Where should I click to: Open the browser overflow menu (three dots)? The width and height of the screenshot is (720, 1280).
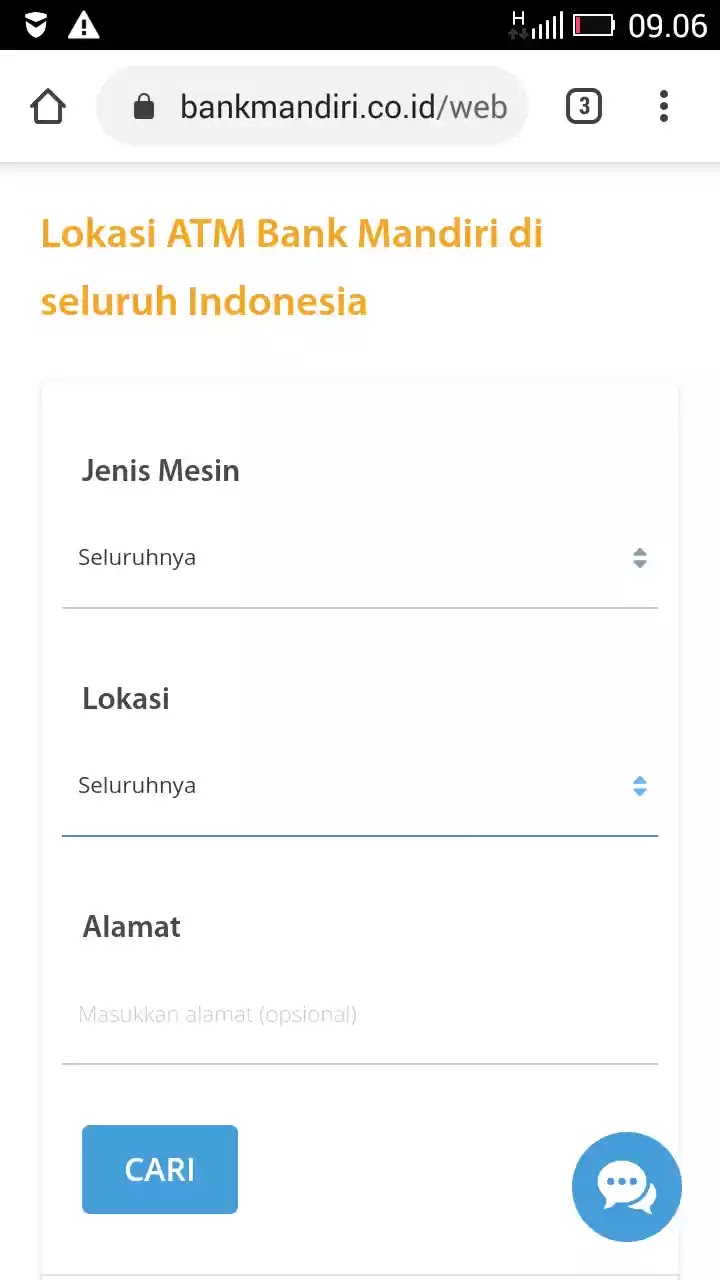pos(664,106)
